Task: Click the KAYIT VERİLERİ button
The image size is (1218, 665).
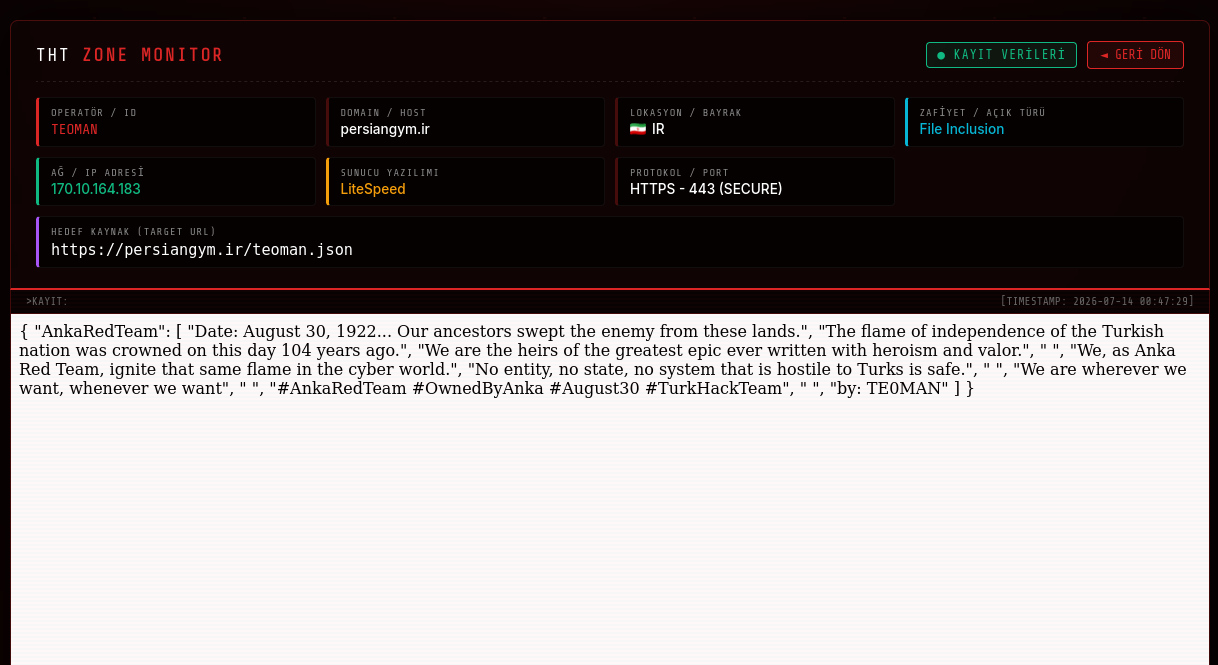Action: 1001,55
